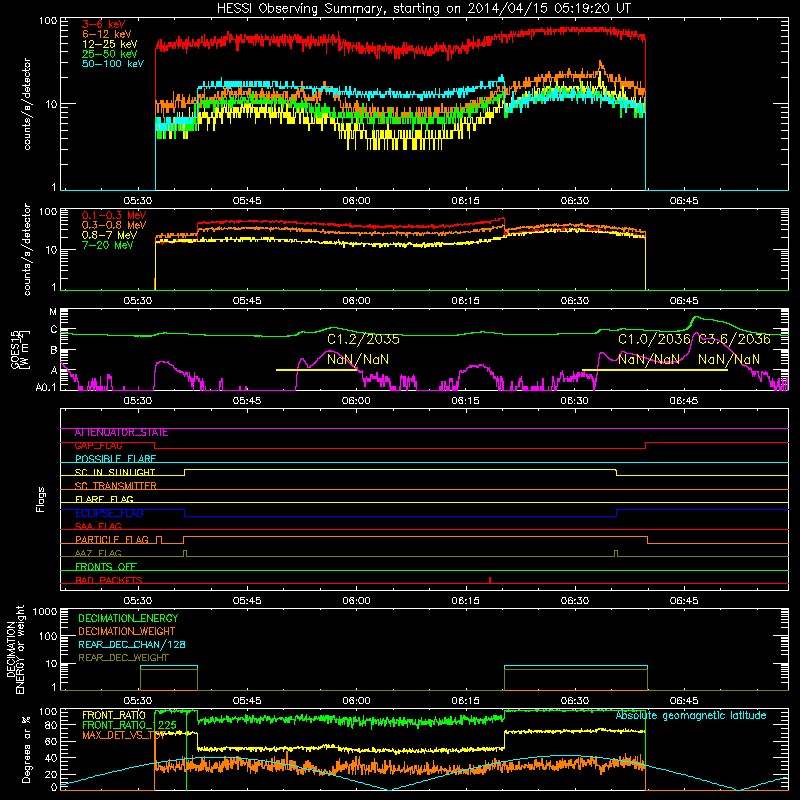Click the 06:30 tick label under the decimation panel
This screenshot has height=800, width=800.
[574, 701]
